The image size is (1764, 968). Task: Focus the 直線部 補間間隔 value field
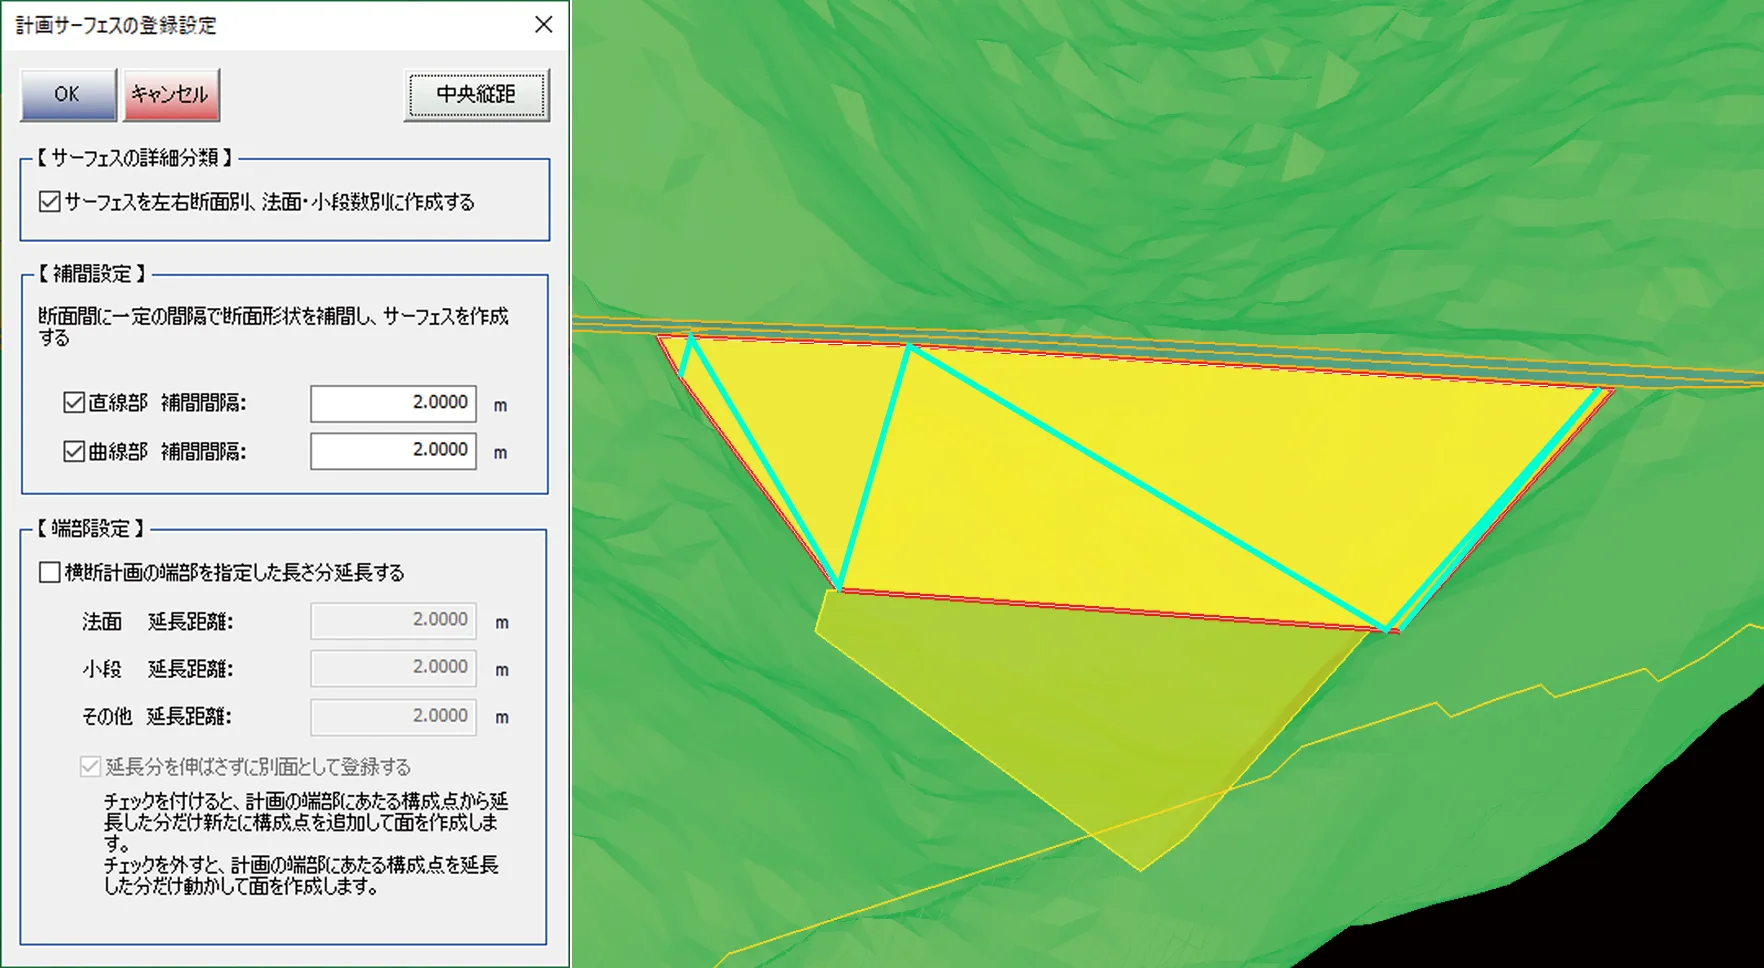[x=393, y=403]
